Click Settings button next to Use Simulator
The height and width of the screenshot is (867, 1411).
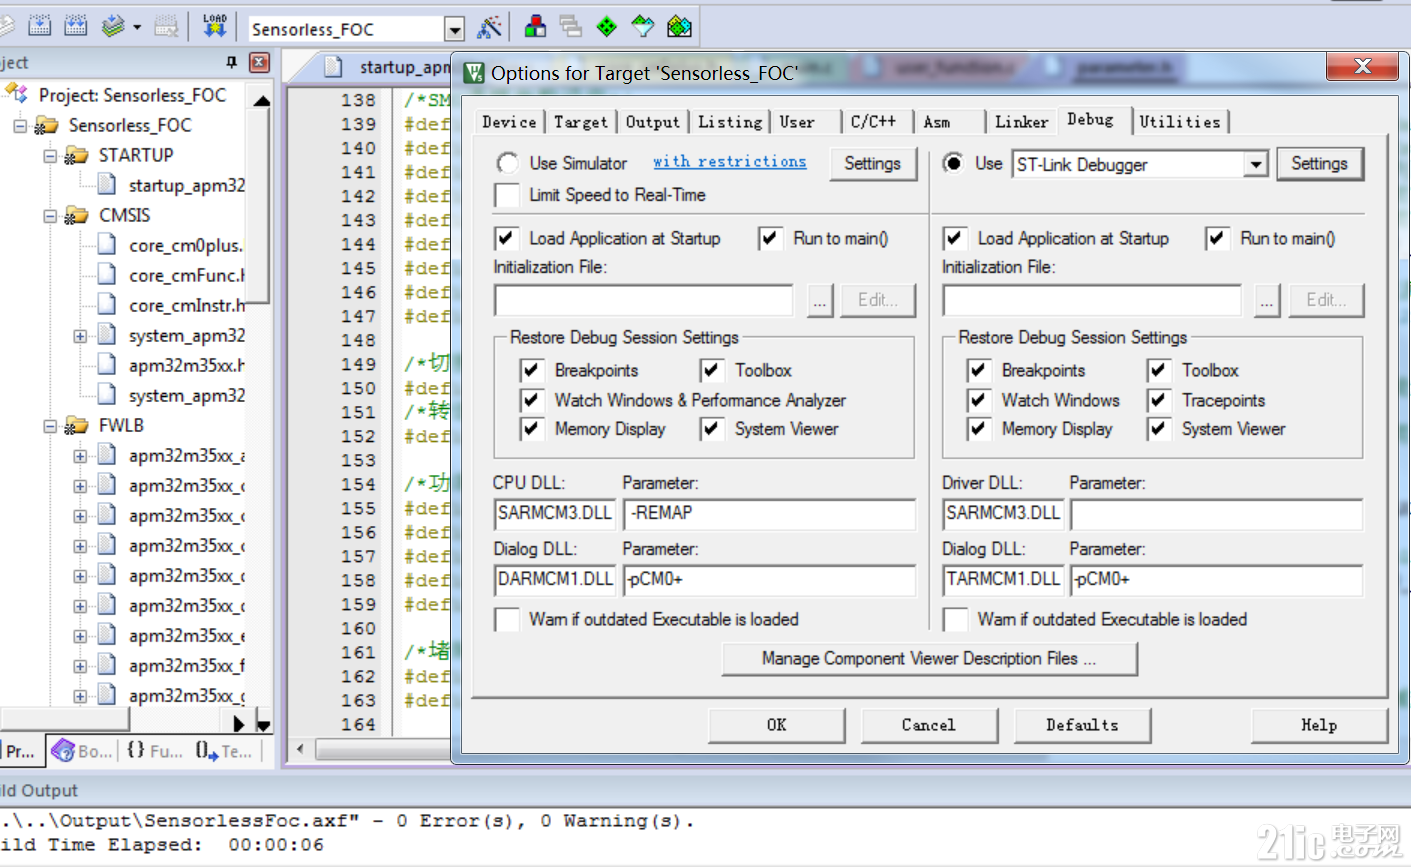click(x=872, y=163)
